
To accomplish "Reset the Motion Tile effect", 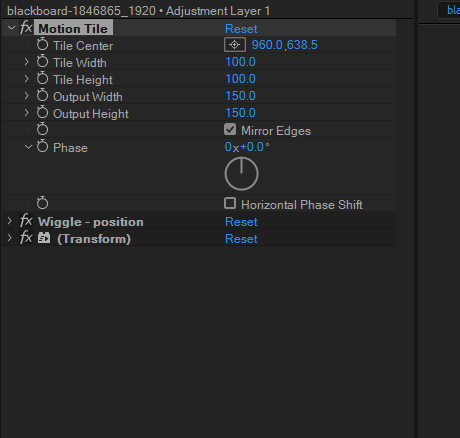I will (241, 29).
